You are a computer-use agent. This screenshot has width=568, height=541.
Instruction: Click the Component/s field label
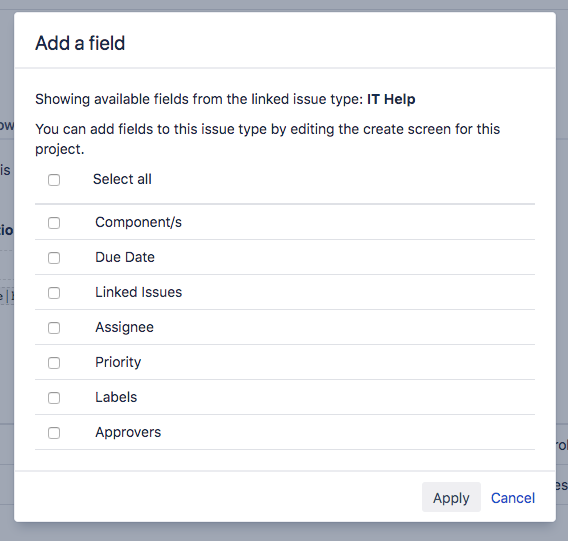click(x=138, y=222)
